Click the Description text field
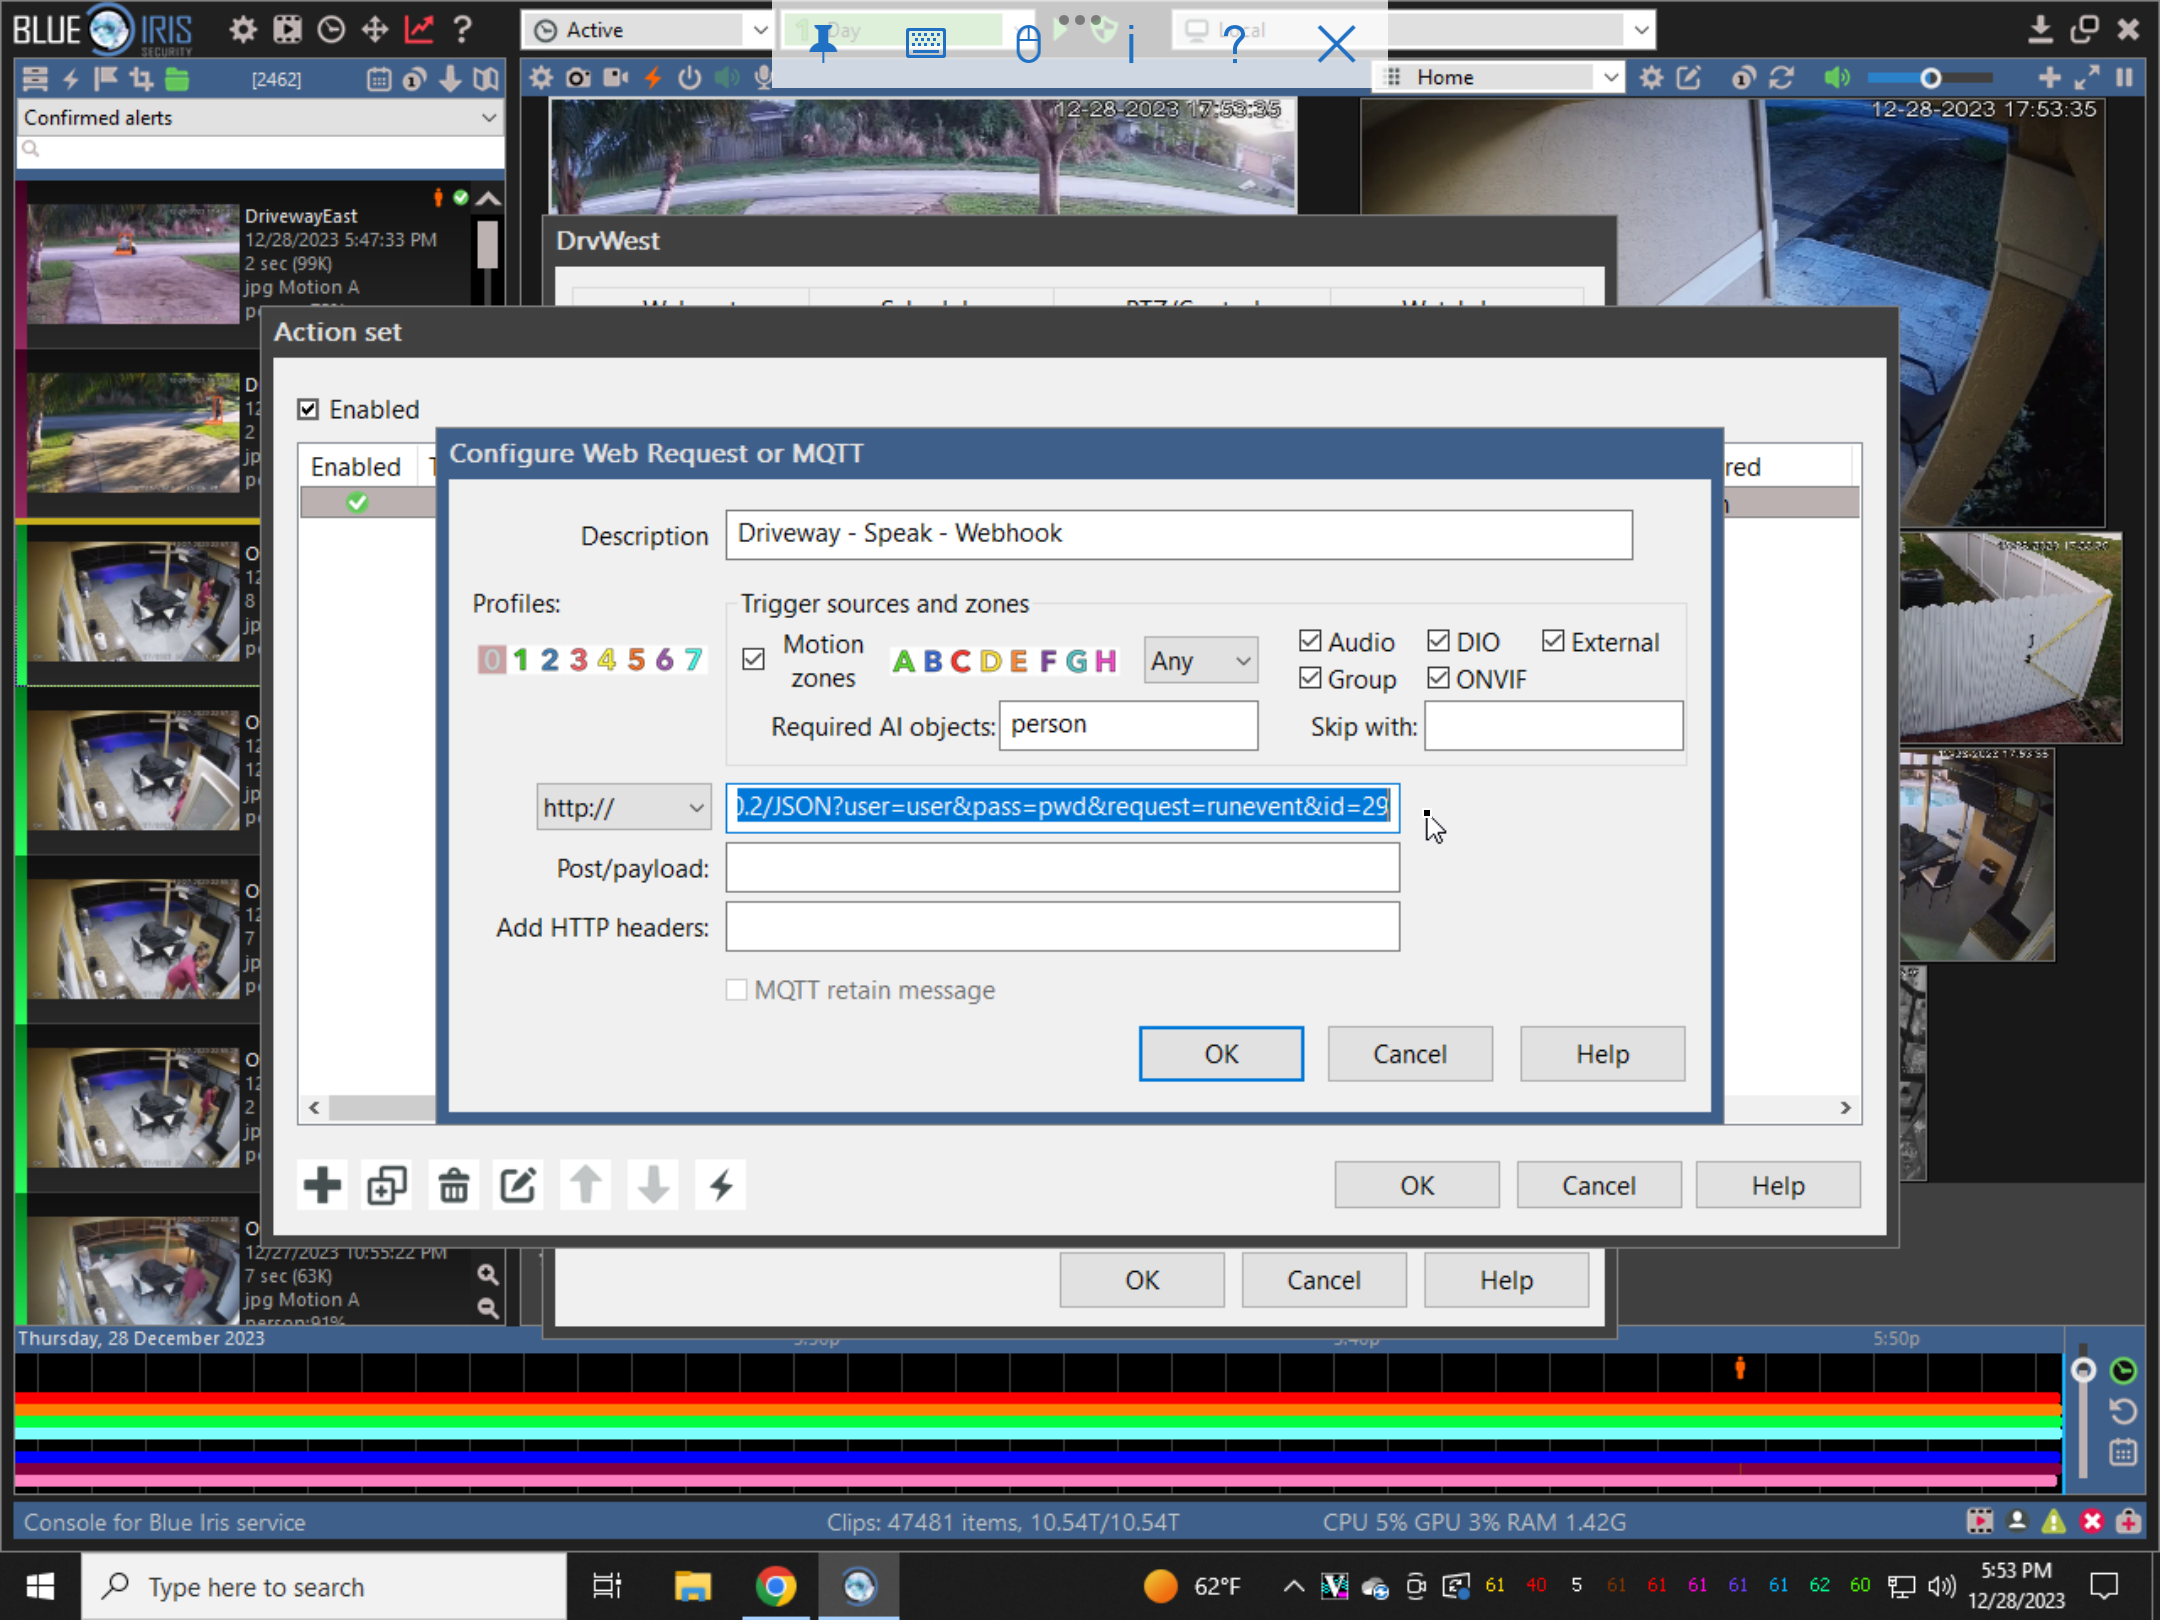Viewport: 2160px width, 1620px height. 1179,534
